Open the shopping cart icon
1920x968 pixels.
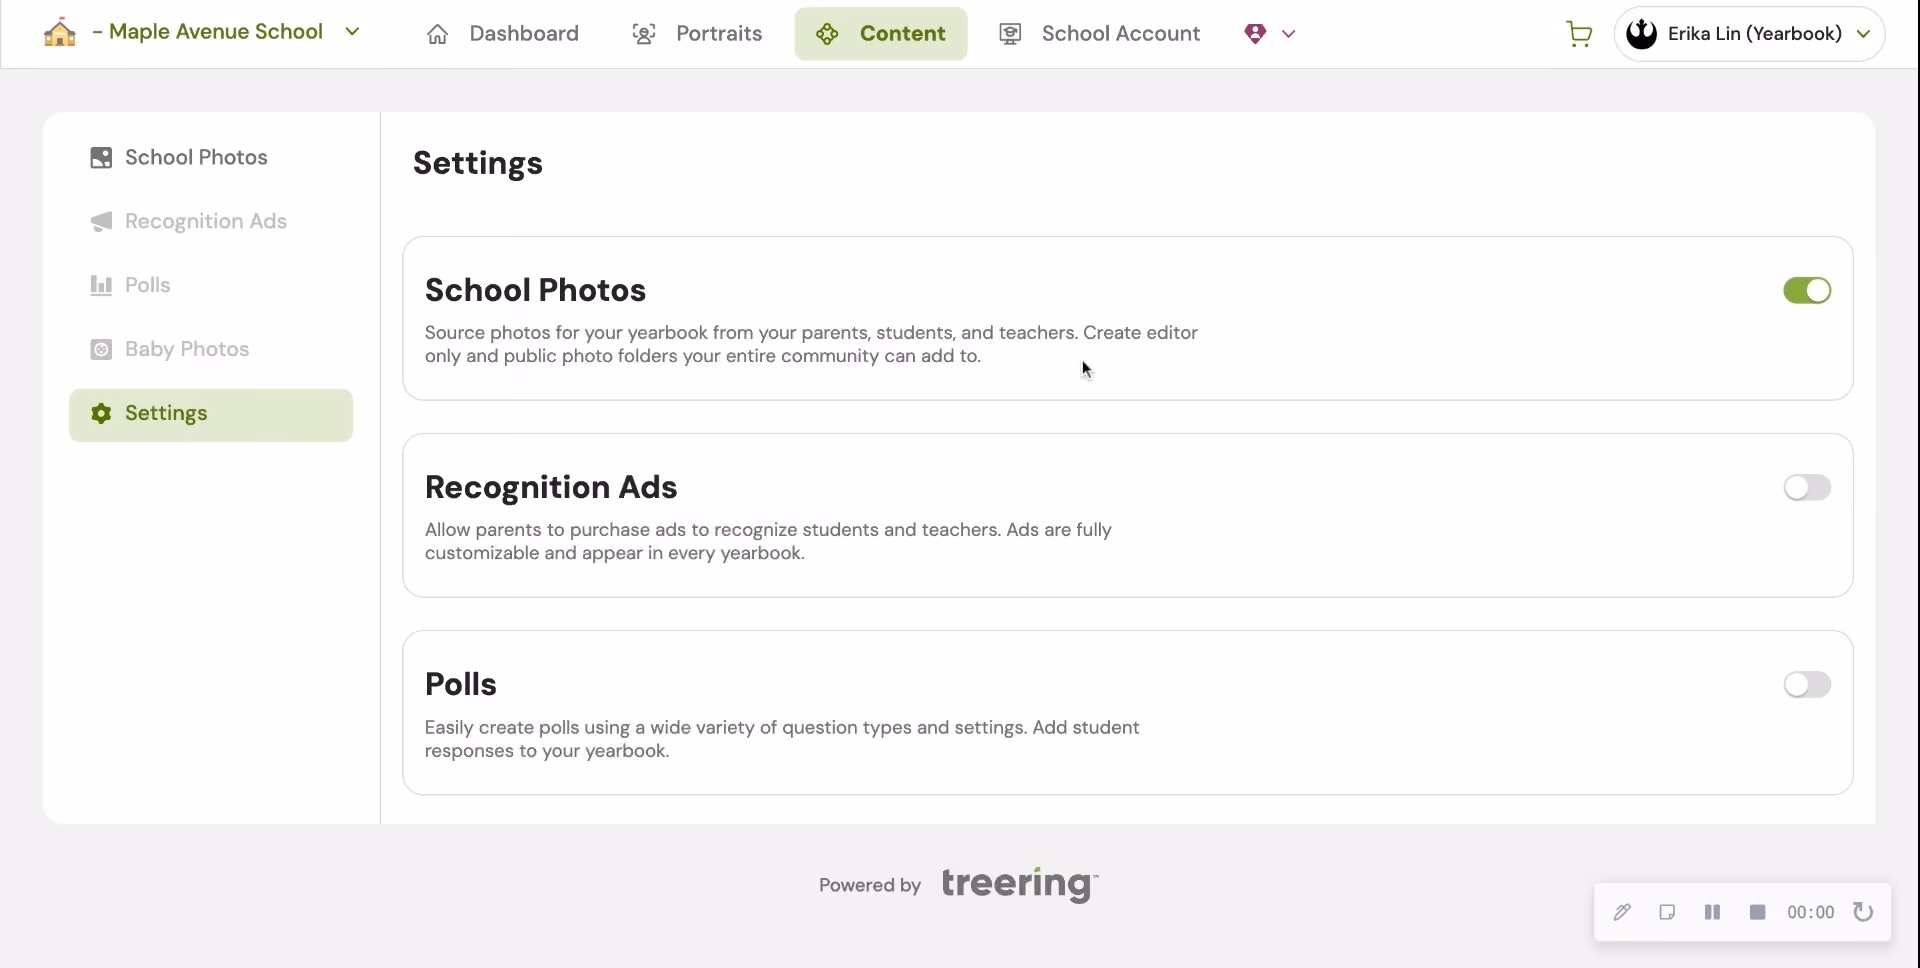1579,34
